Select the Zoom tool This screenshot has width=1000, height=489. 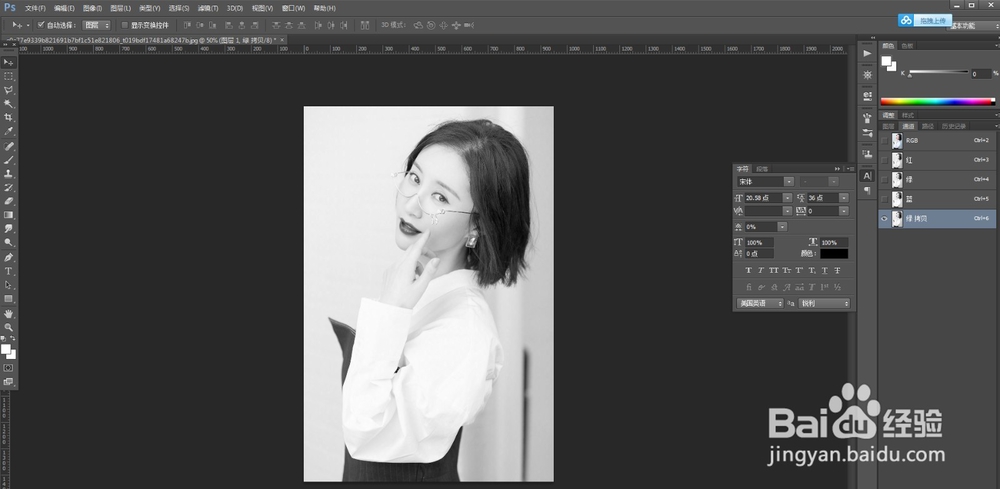pos(8,327)
